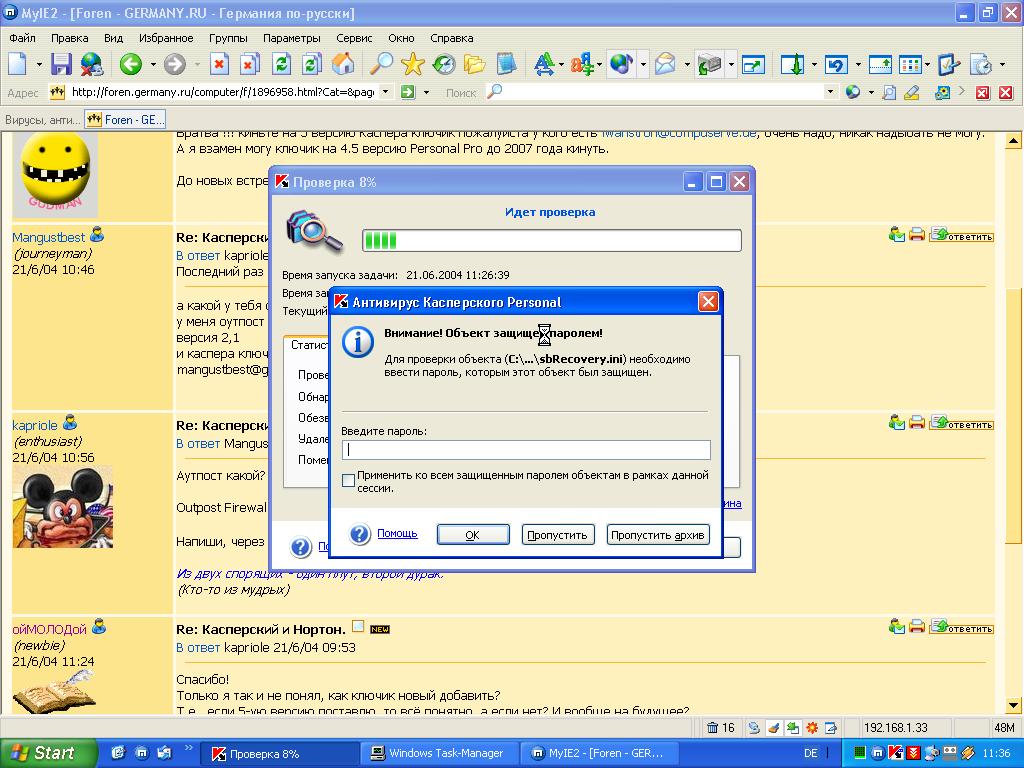The width and height of the screenshot is (1024, 768).
Task: Click the green Back arrow button
Action: [x=131, y=64]
